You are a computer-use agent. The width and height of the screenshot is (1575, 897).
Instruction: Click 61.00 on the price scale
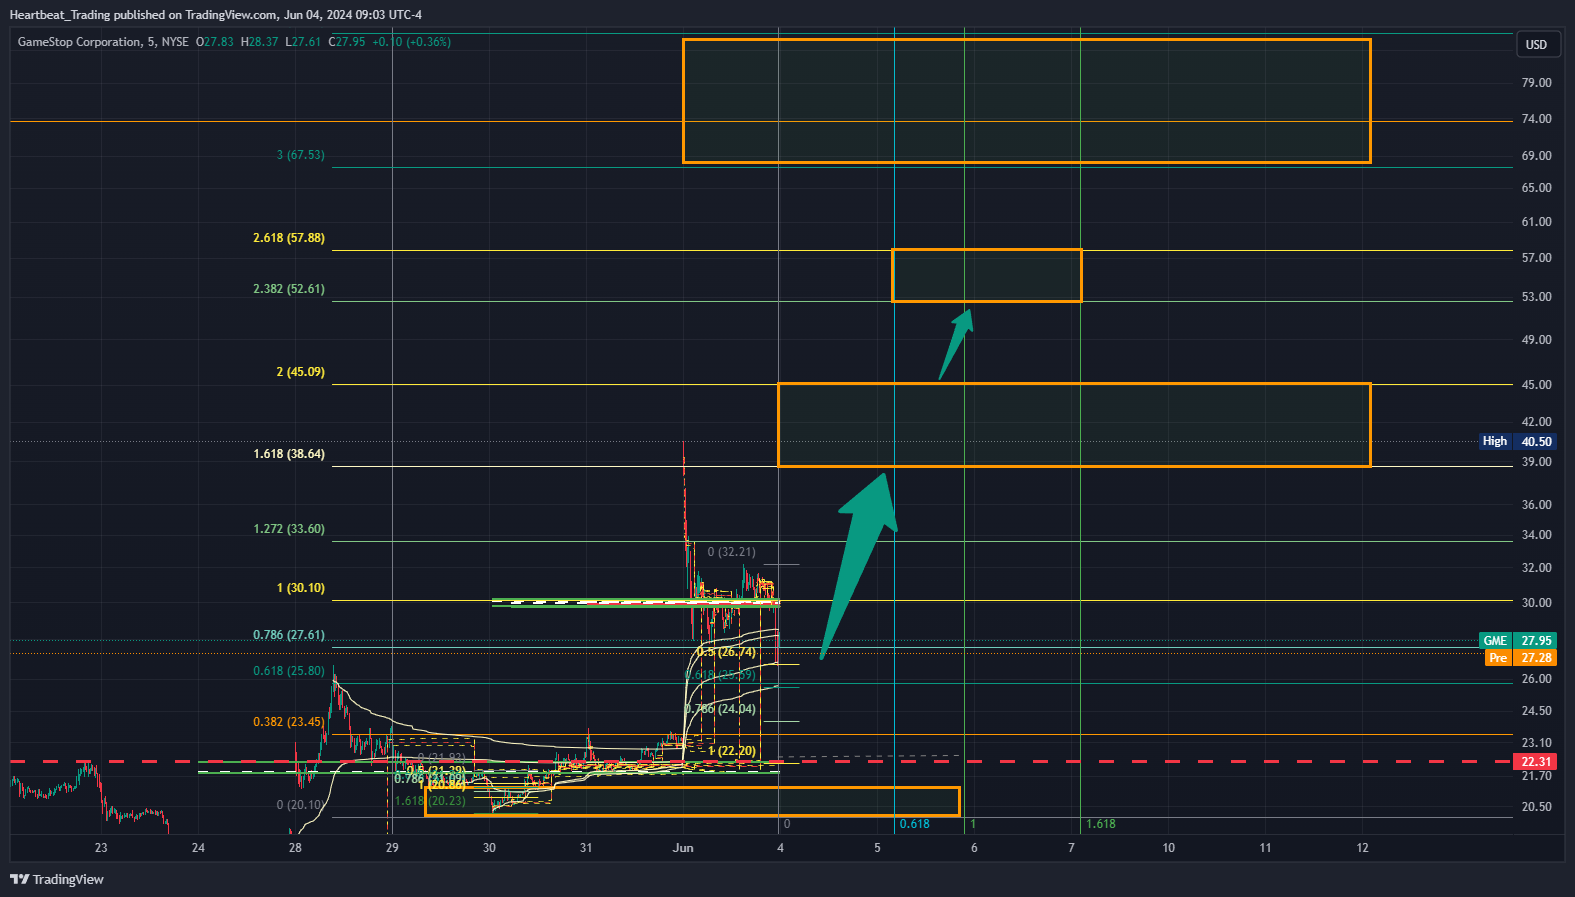[x=1536, y=222]
